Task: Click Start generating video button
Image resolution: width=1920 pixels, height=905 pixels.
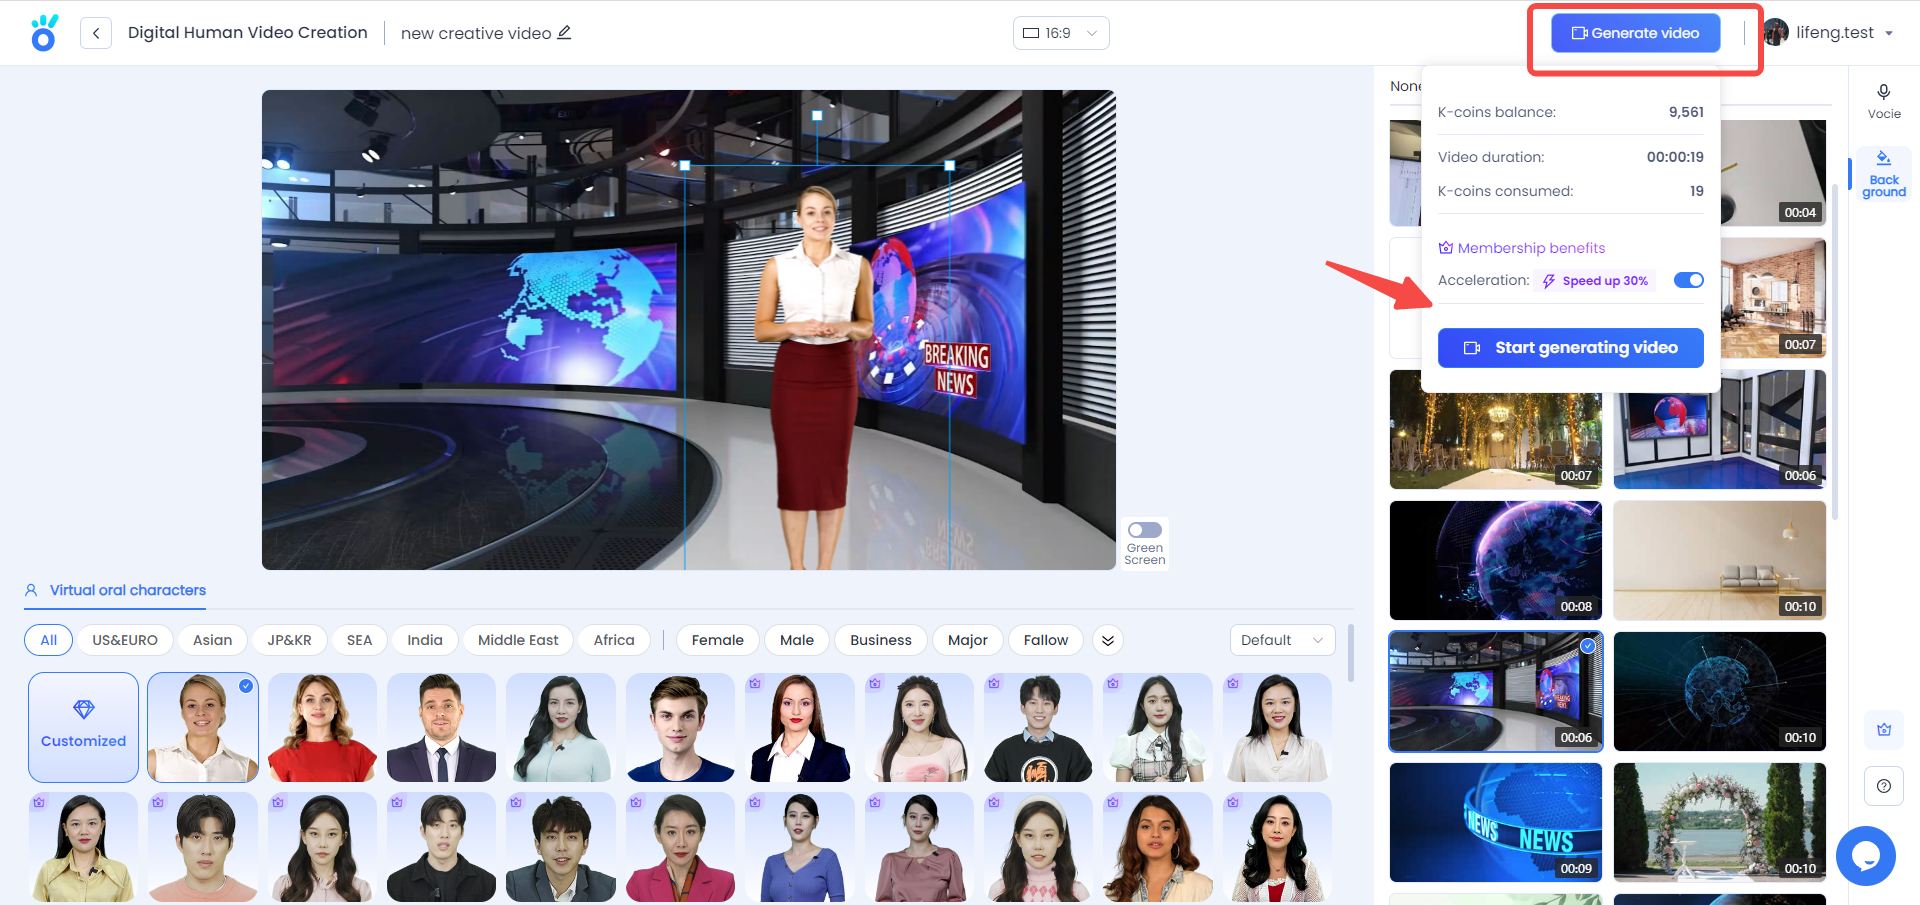Action: (x=1571, y=348)
